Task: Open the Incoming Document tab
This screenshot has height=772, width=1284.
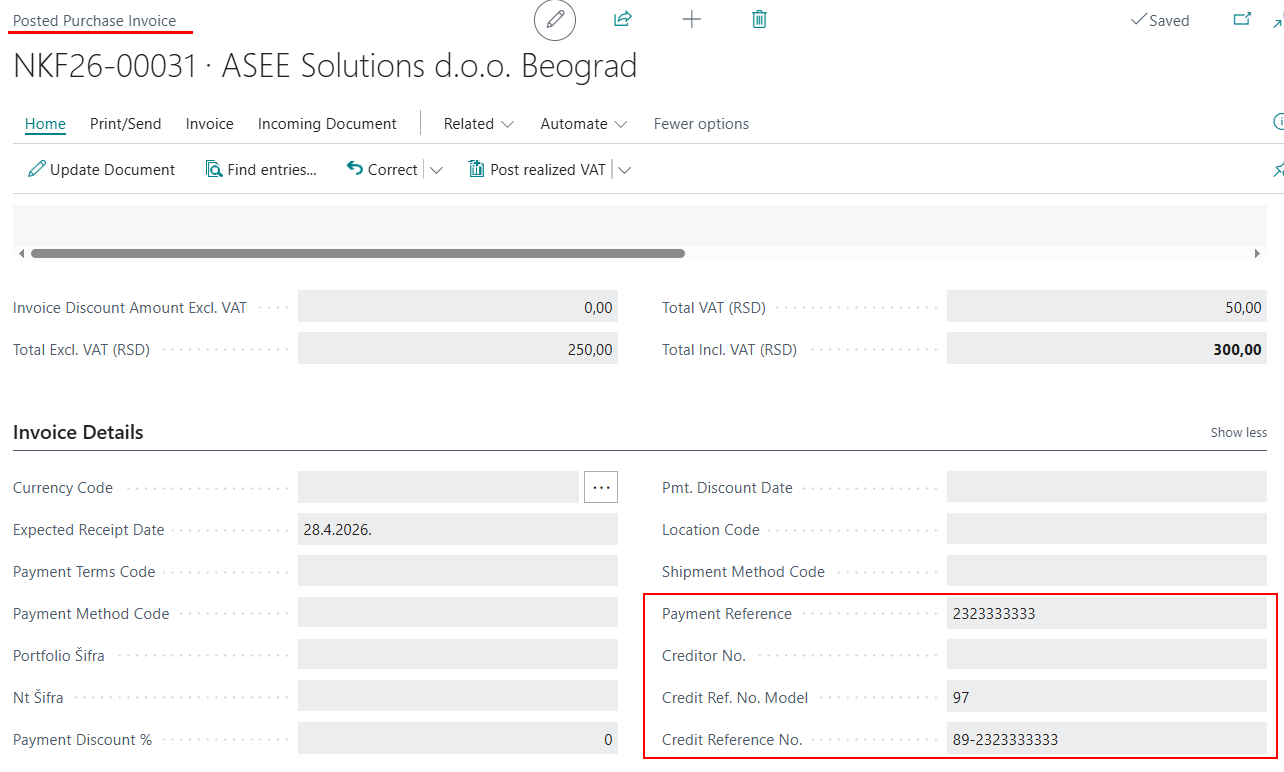Action: tap(327, 124)
